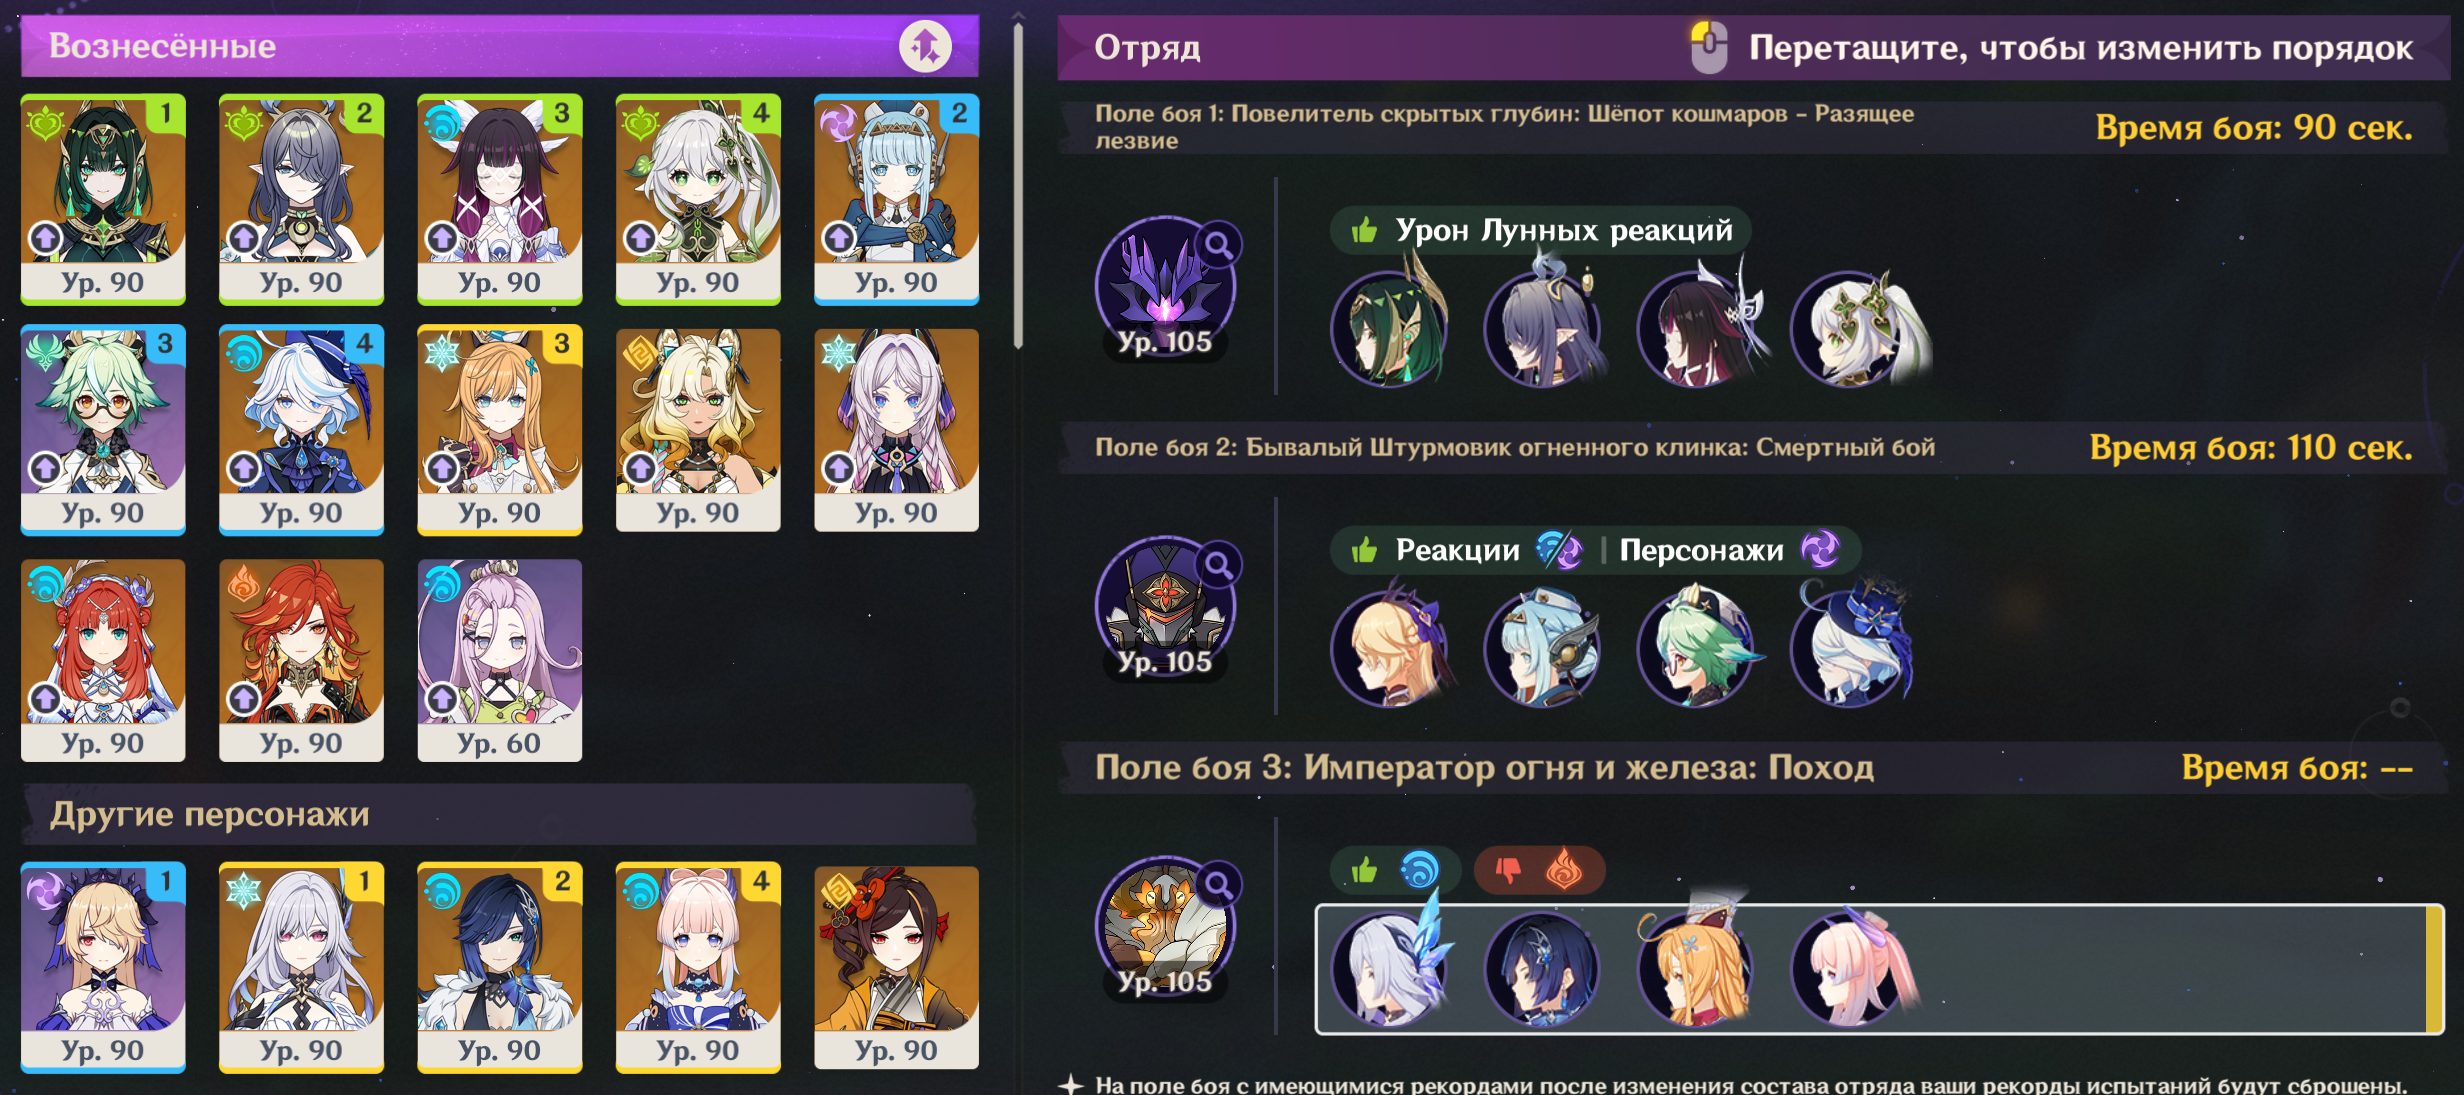This screenshot has width=2464, height=1095.
Task: Click the upgrade arrow on first character card
Action: tap(46, 238)
